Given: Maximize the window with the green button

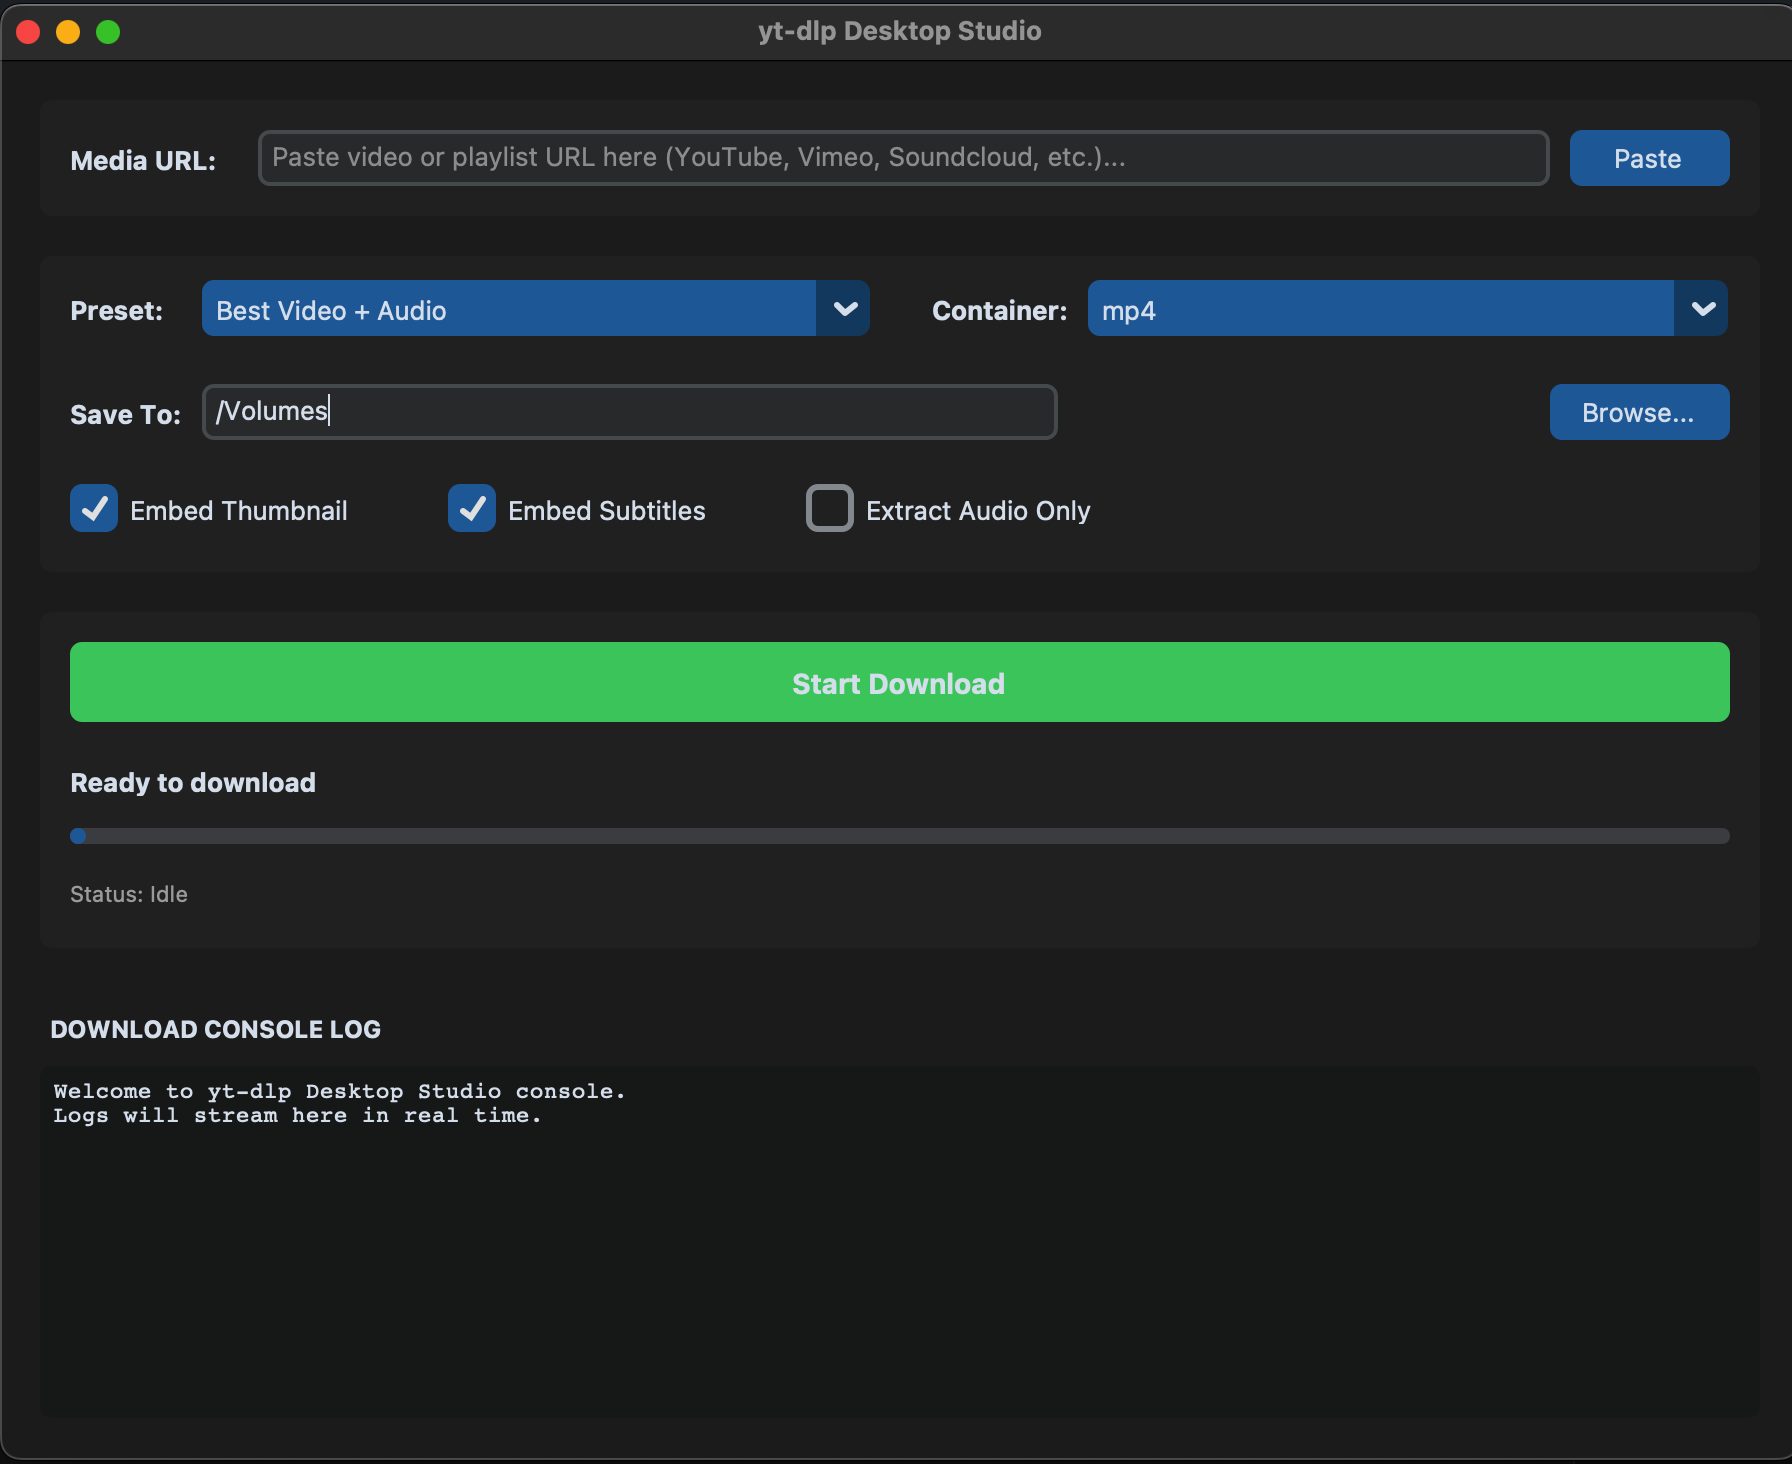Looking at the screenshot, I should (108, 32).
